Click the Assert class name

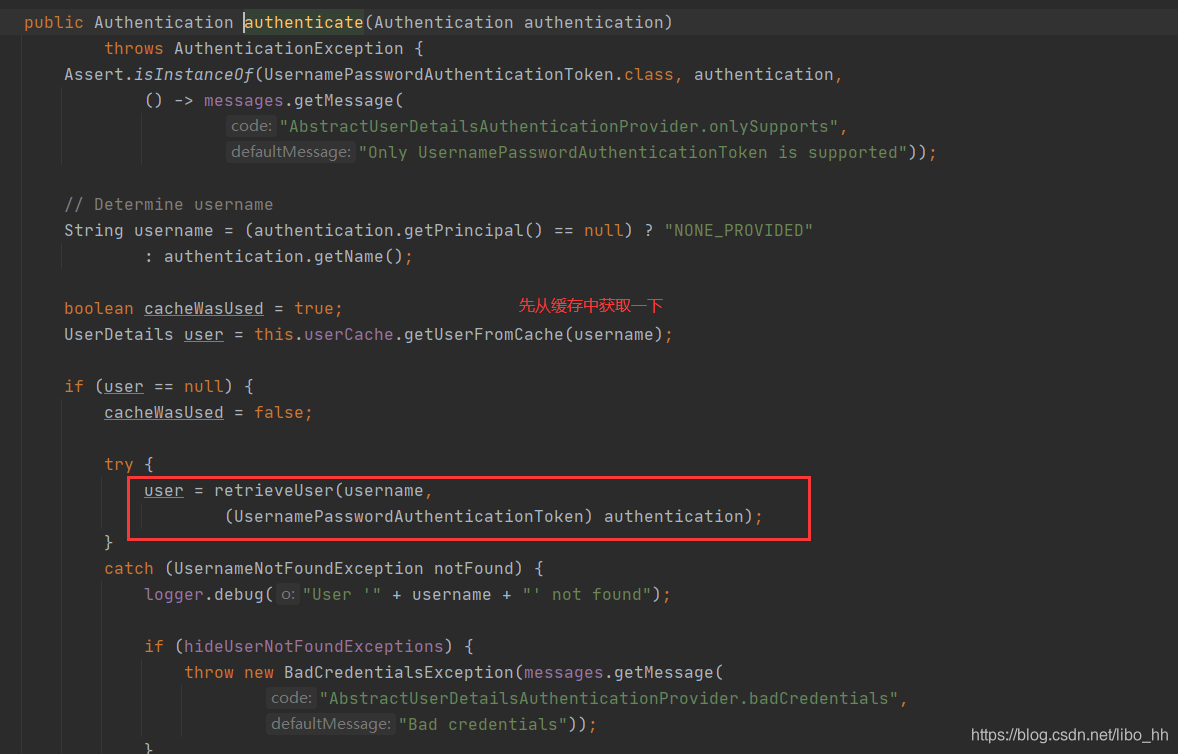point(94,74)
